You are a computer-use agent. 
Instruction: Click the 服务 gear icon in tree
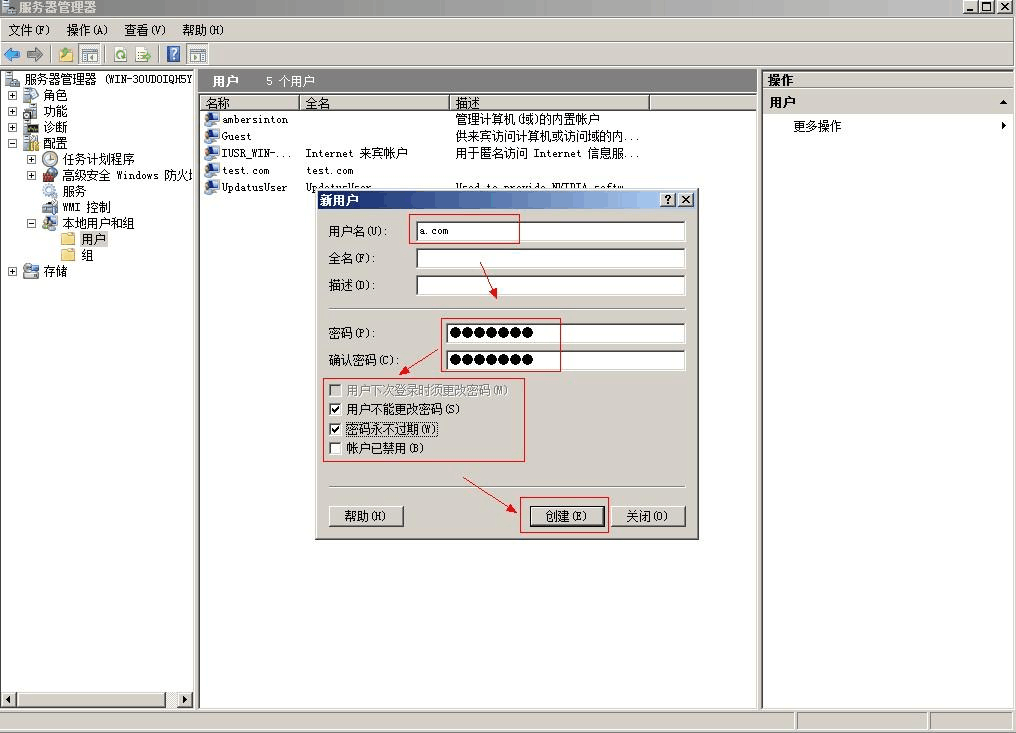[50, 191]
